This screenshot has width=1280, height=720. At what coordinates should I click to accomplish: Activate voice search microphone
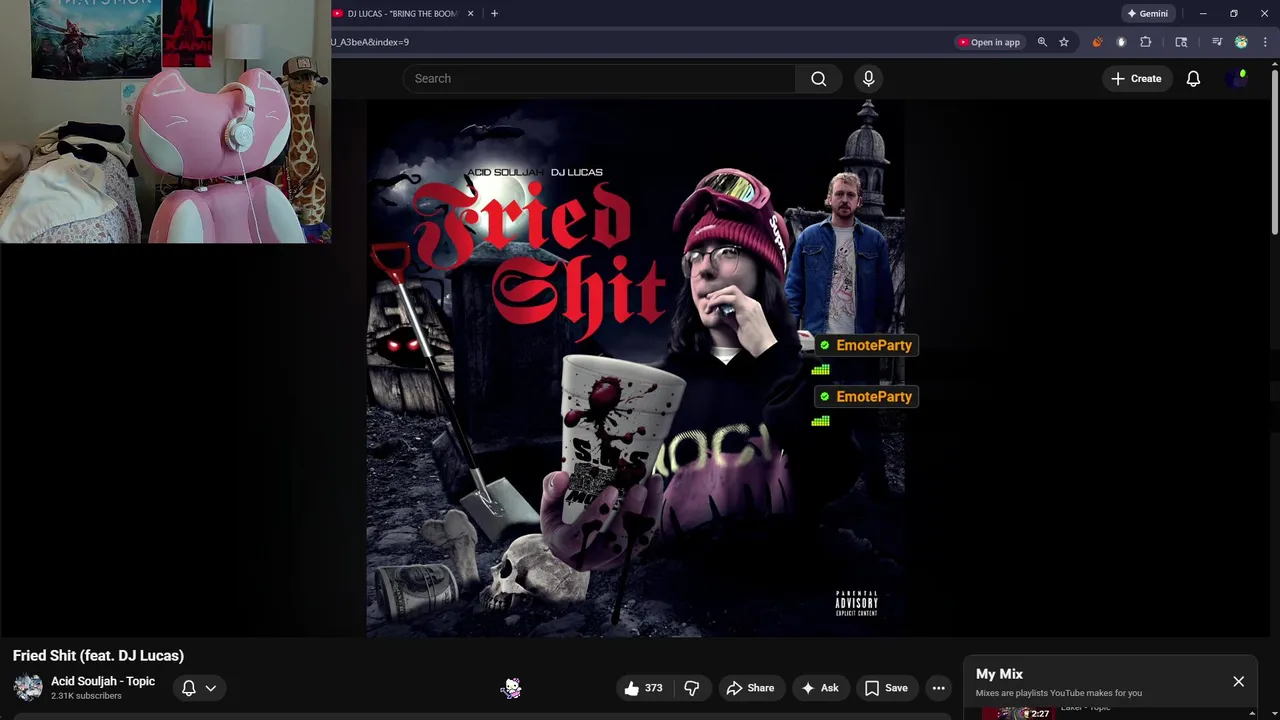pyautogui.click(x=868, y=78)
